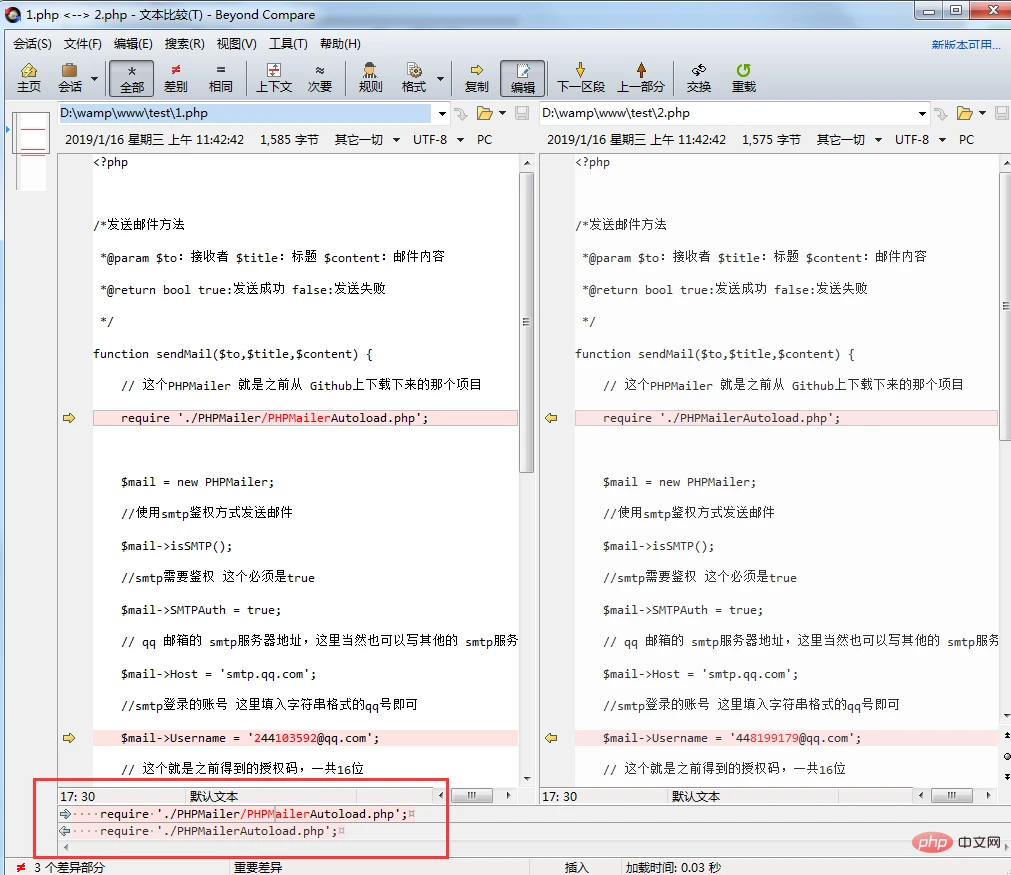Open the 主页 (Home) toolbar icon
Viewport: 1011px width, 875px height.
tap(29, 78)
